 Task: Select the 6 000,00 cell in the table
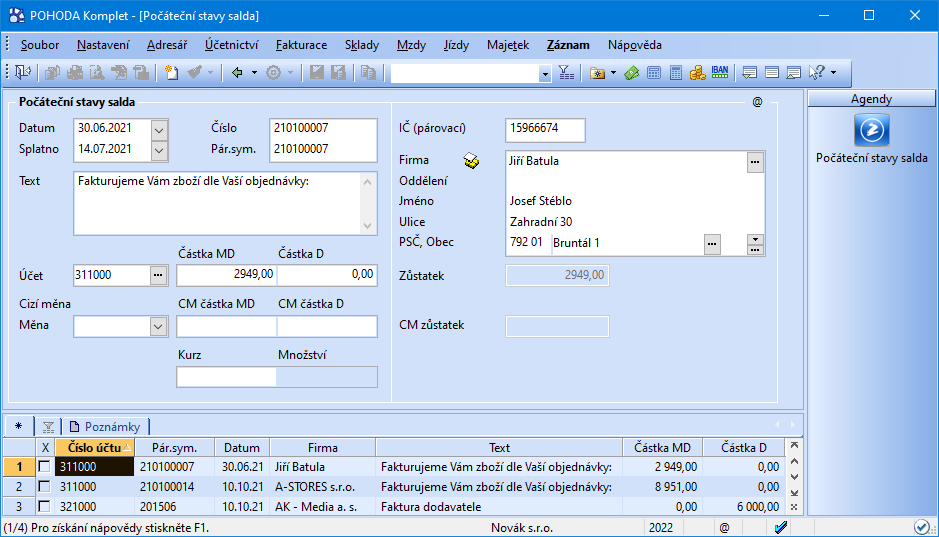743,506
